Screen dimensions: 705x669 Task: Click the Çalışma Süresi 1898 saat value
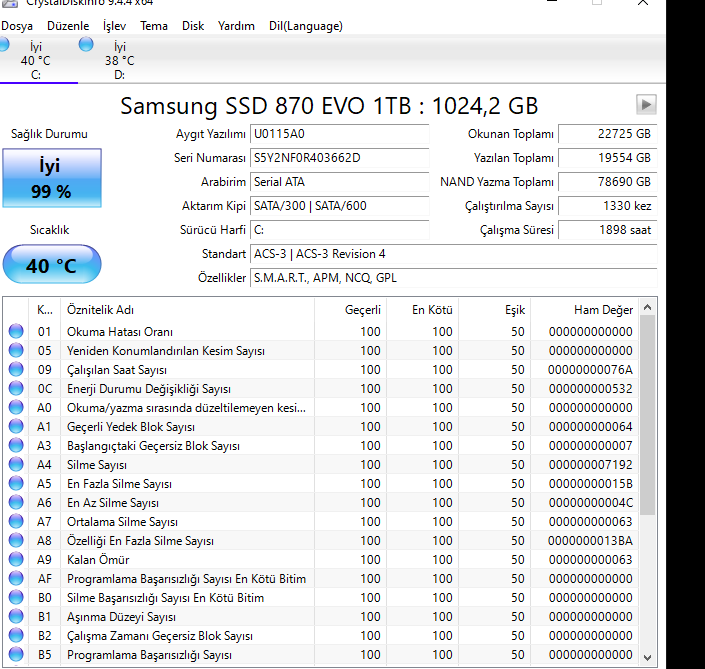[x=607, y=230]
